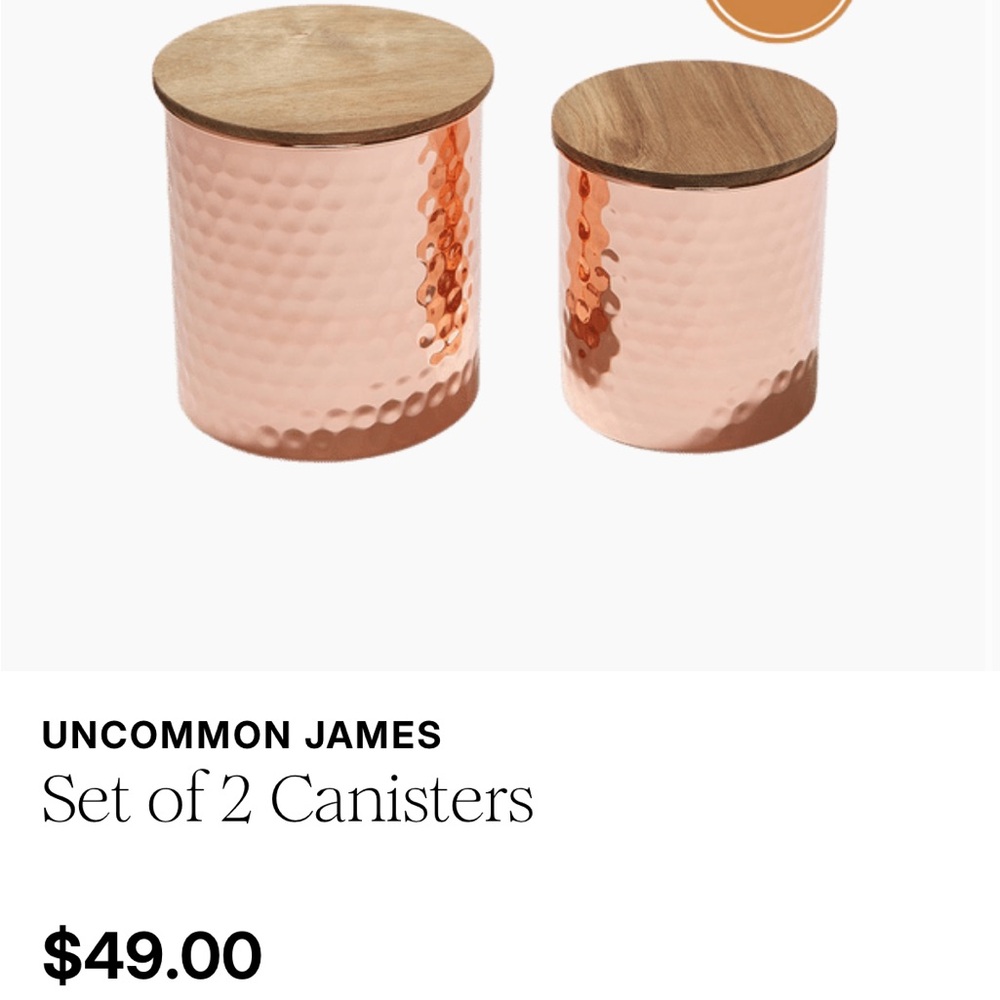Open the UNCOMMON JAMES brand link
The image size is (1000, 1000).
[242, 735]
